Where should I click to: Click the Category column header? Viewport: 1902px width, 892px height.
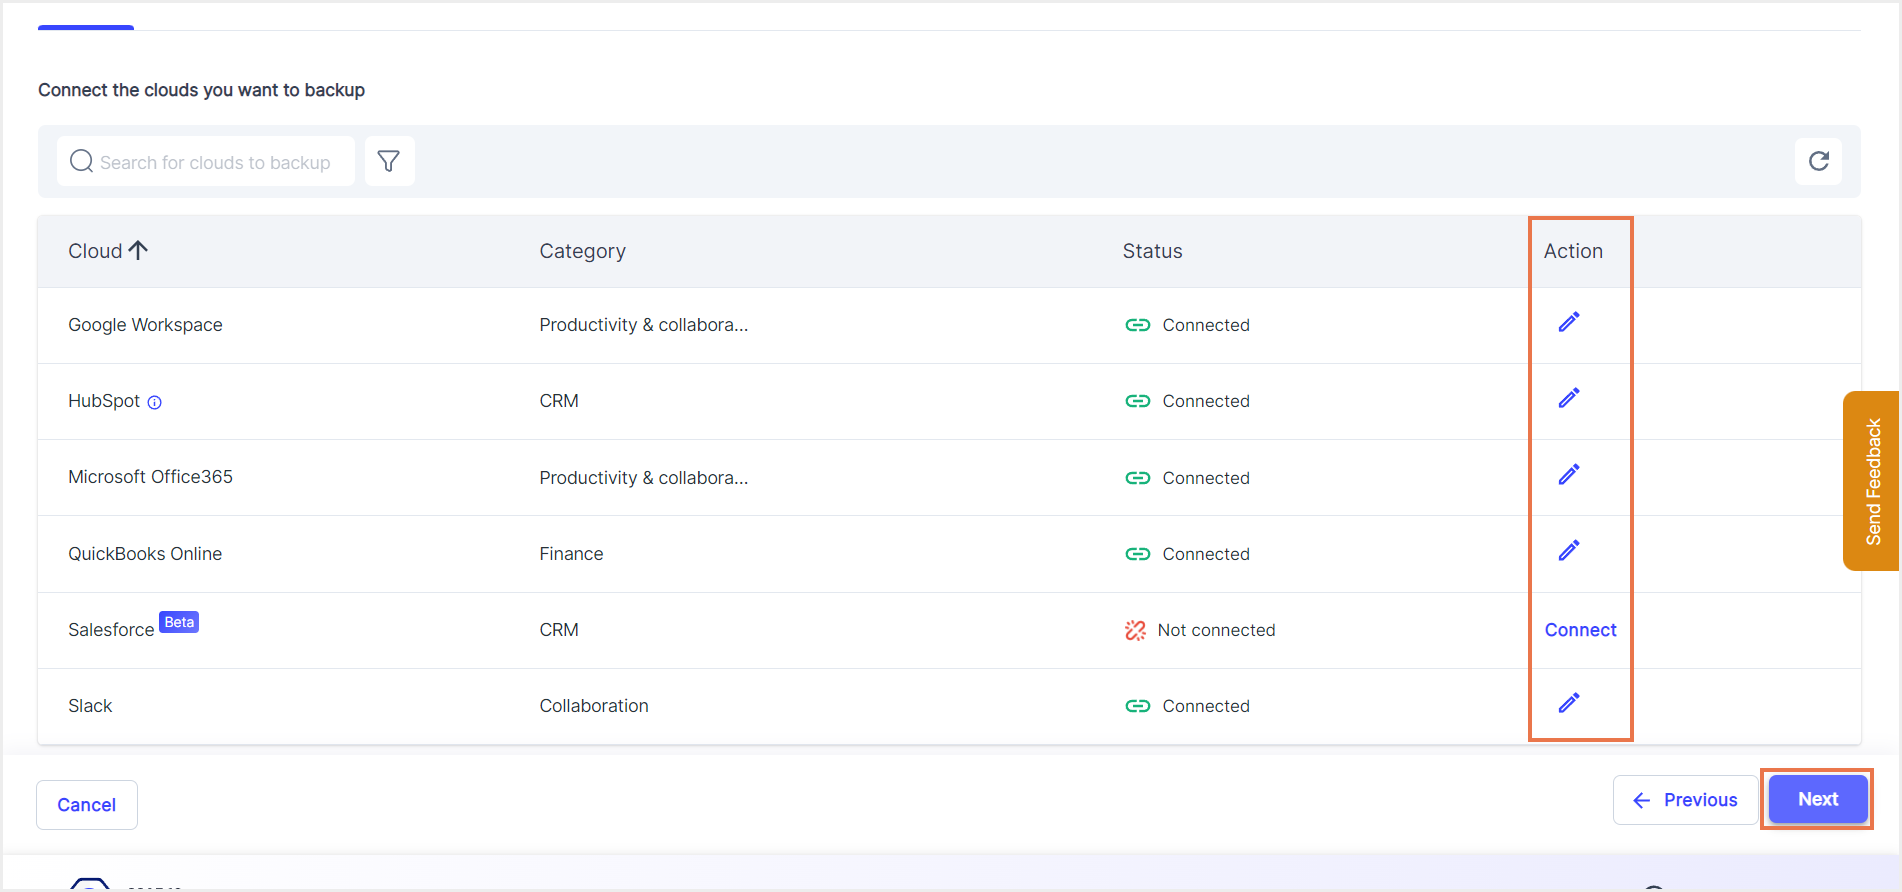[582, 251]
